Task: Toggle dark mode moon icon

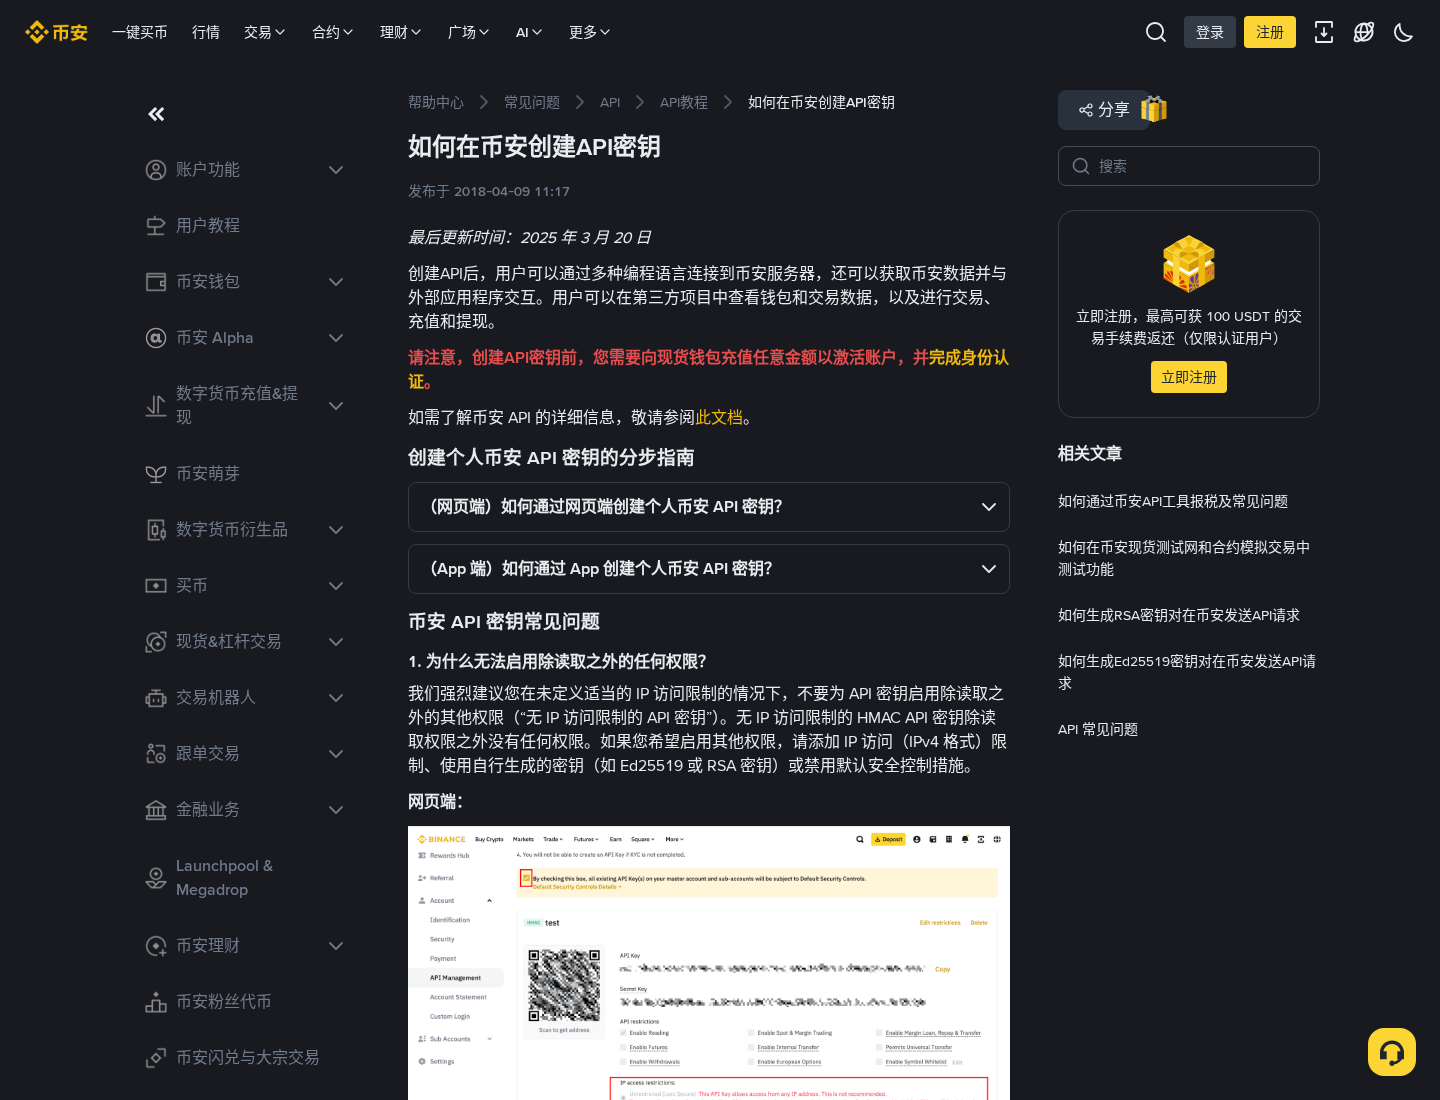Action: tap(1404, 32)
